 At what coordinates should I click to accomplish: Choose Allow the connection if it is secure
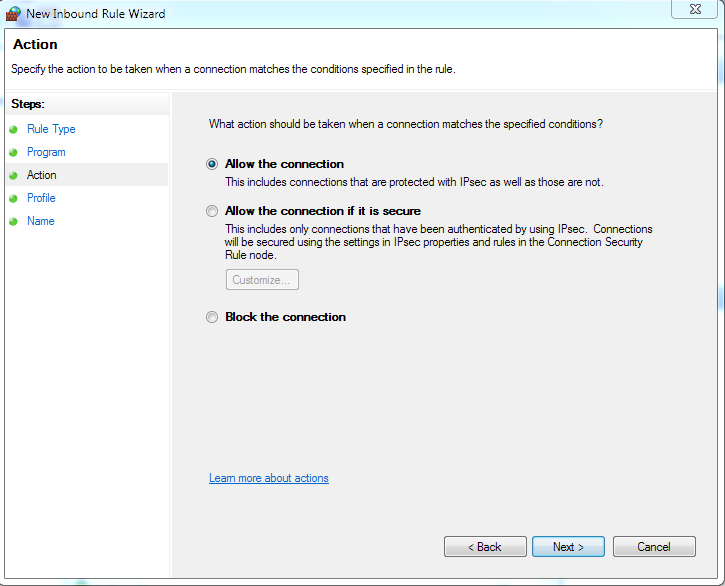[x=212, y=211]
